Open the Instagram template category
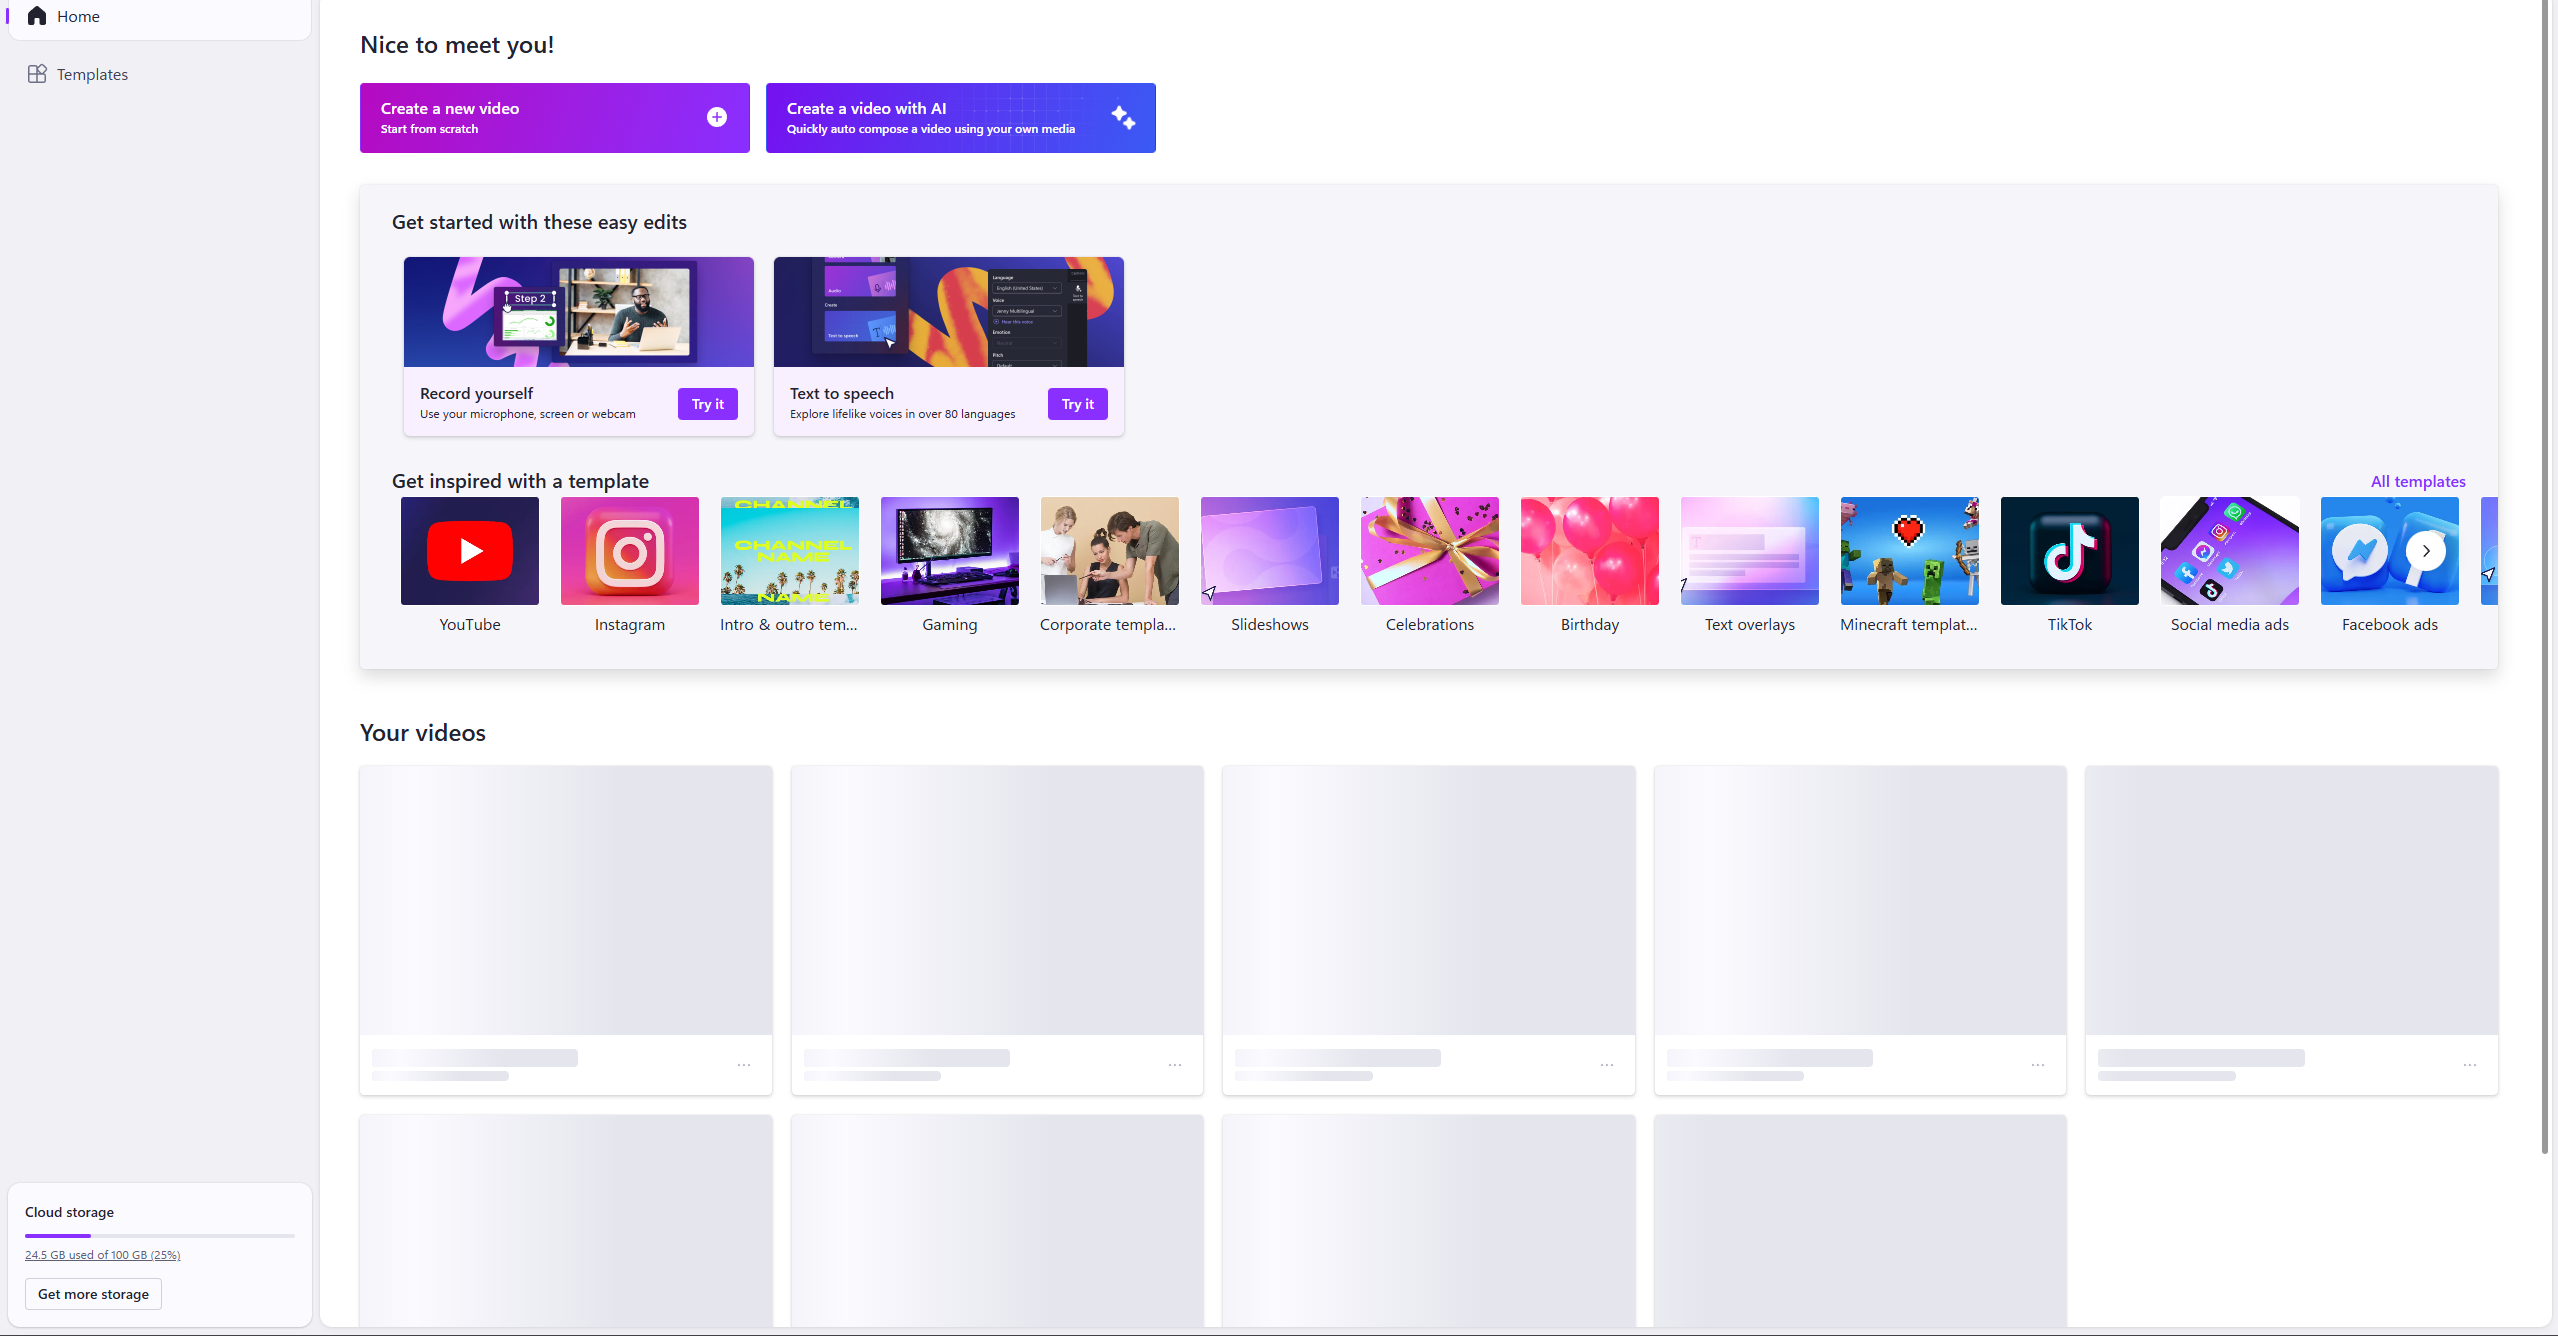 (629, 551)
